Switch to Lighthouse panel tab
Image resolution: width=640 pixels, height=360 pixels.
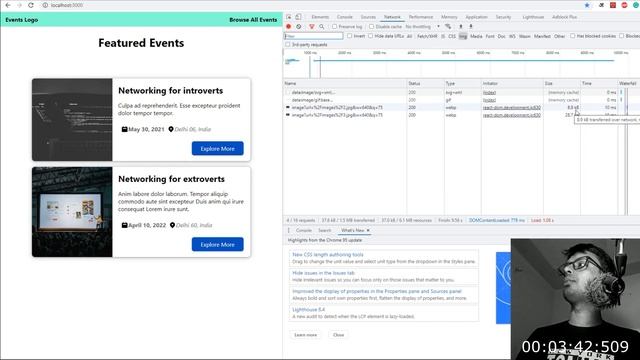tap(533, 17)
